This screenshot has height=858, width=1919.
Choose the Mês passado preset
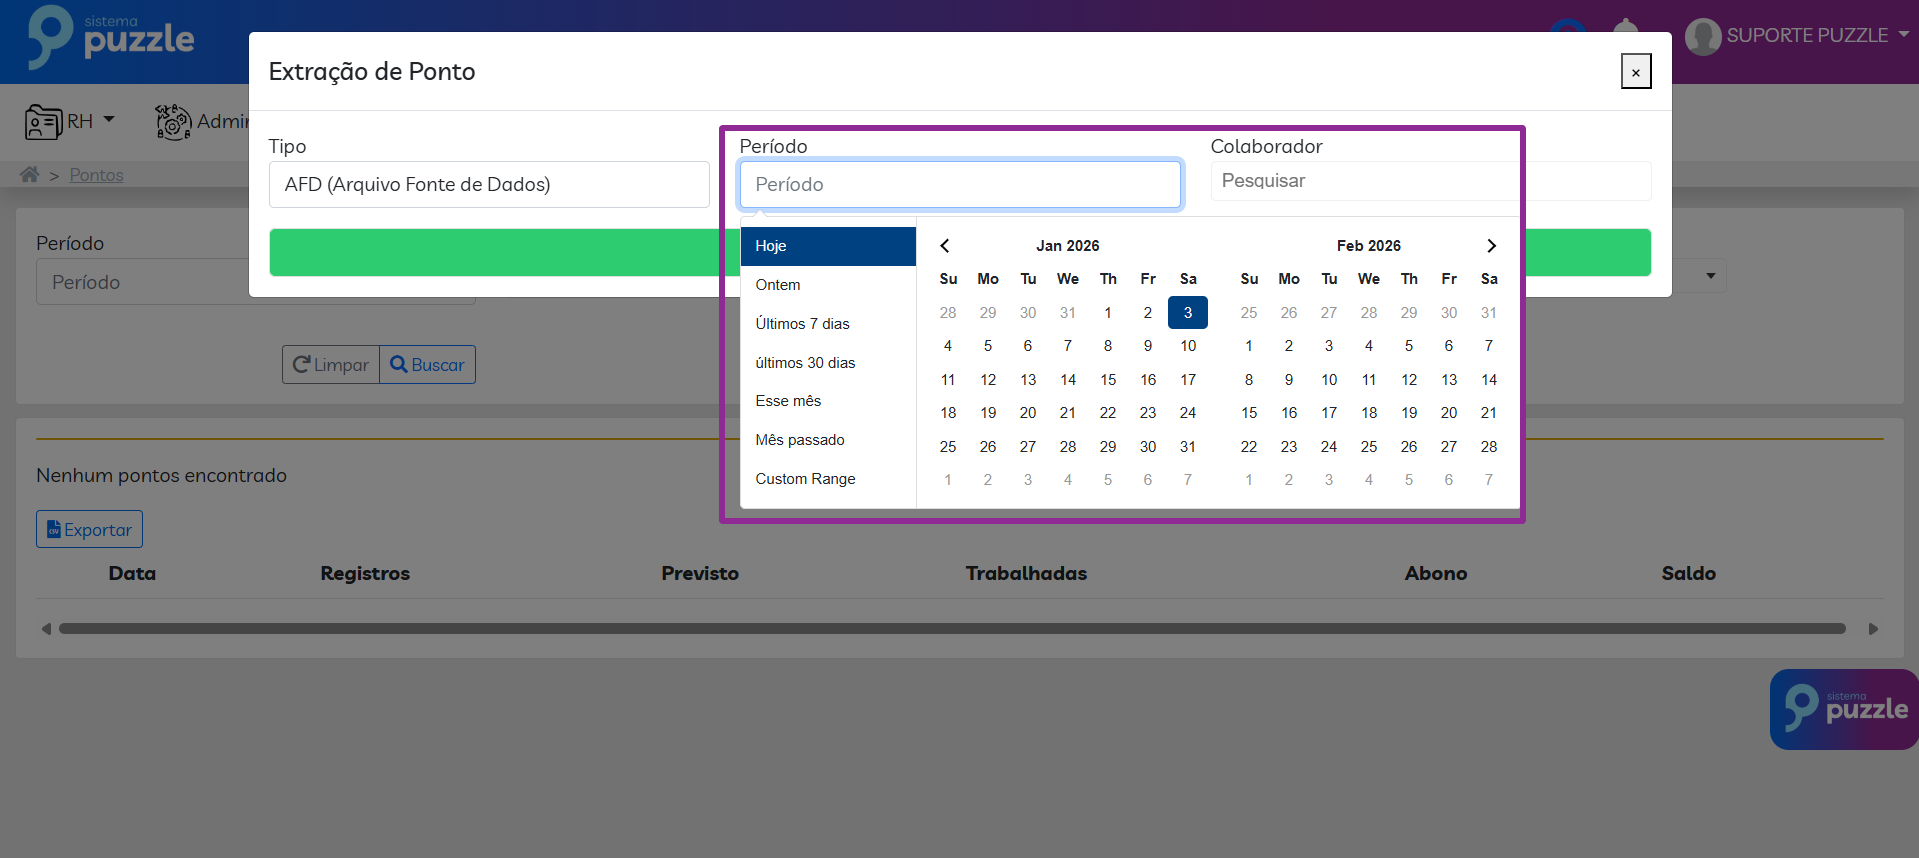(x=799, y=440)
